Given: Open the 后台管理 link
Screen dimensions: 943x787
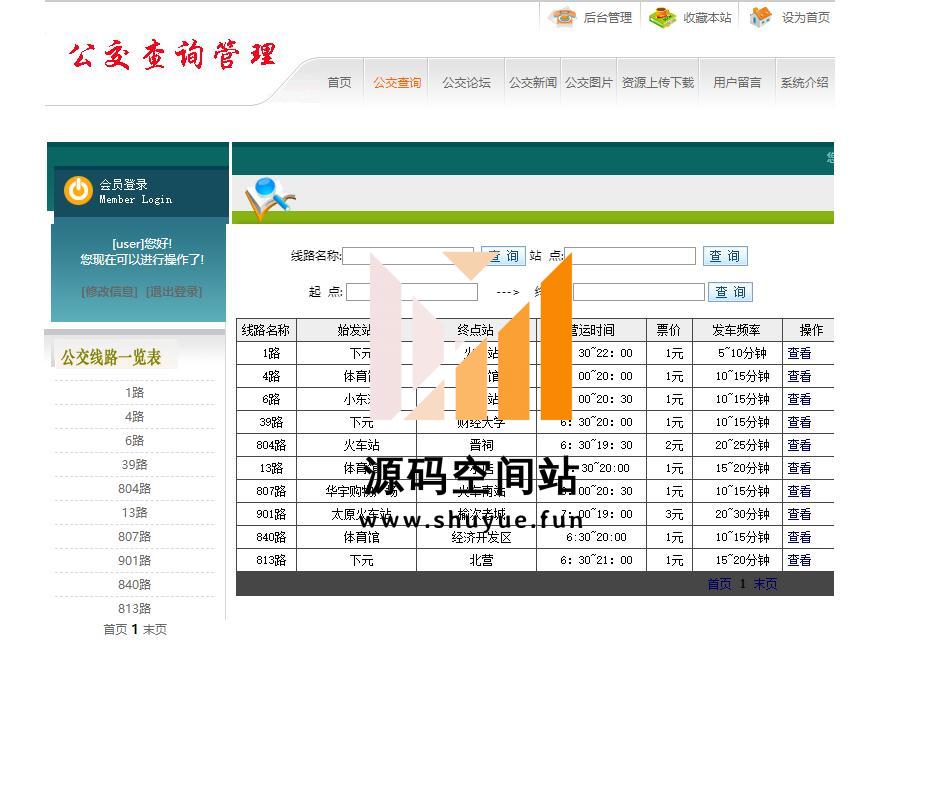Looking at the screenshot, I should (x=607, y=18).
